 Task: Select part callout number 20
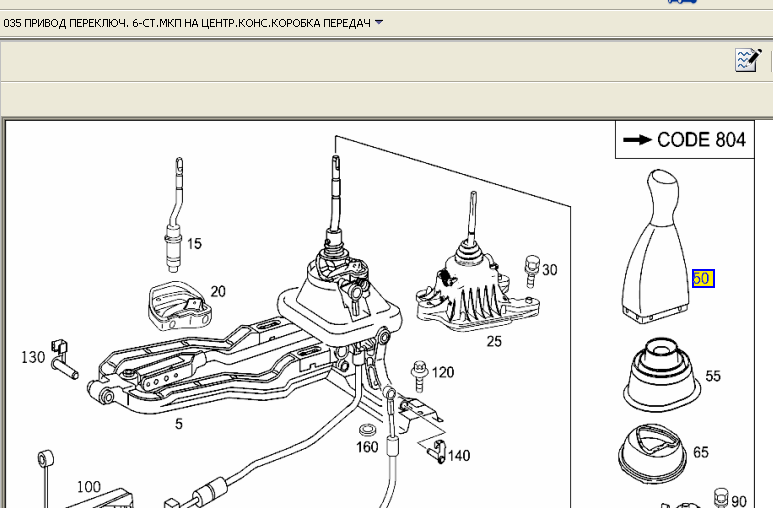coord(217,291)
